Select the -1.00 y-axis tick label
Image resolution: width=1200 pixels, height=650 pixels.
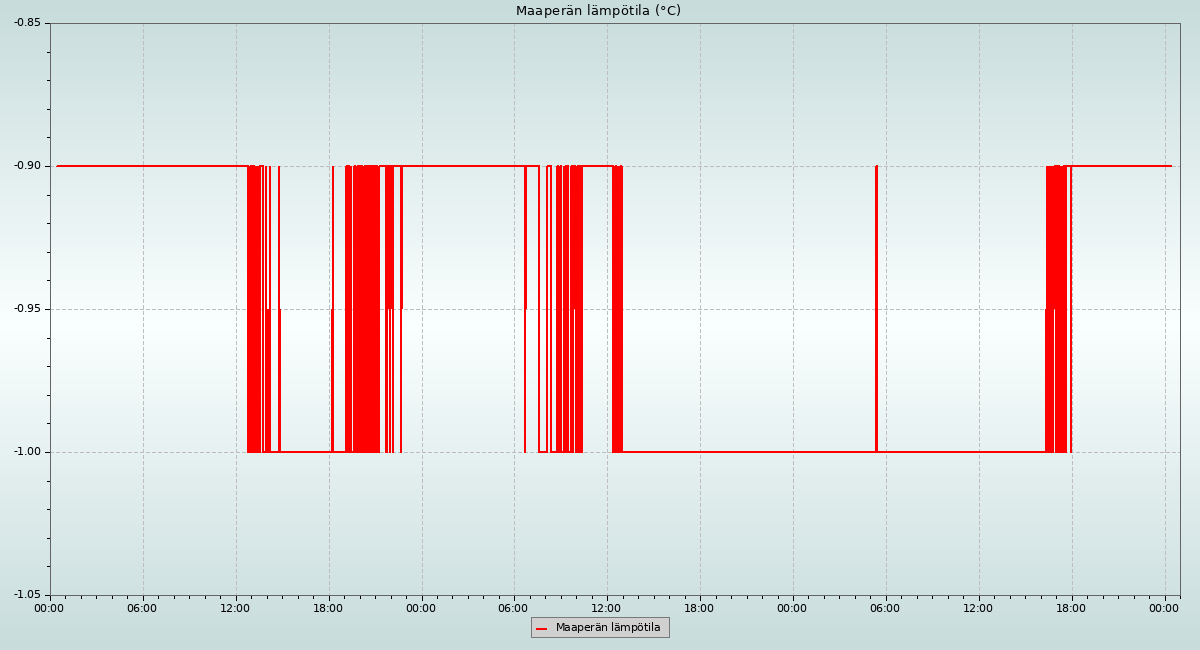click(x=27, y=452)
